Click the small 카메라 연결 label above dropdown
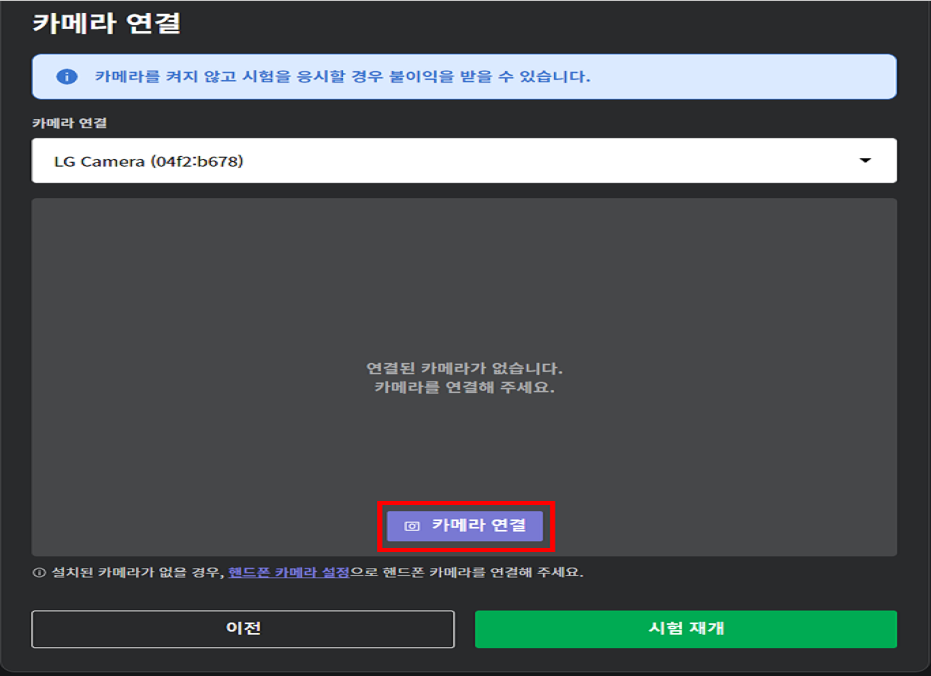931x676 pixels. [69, 123]
